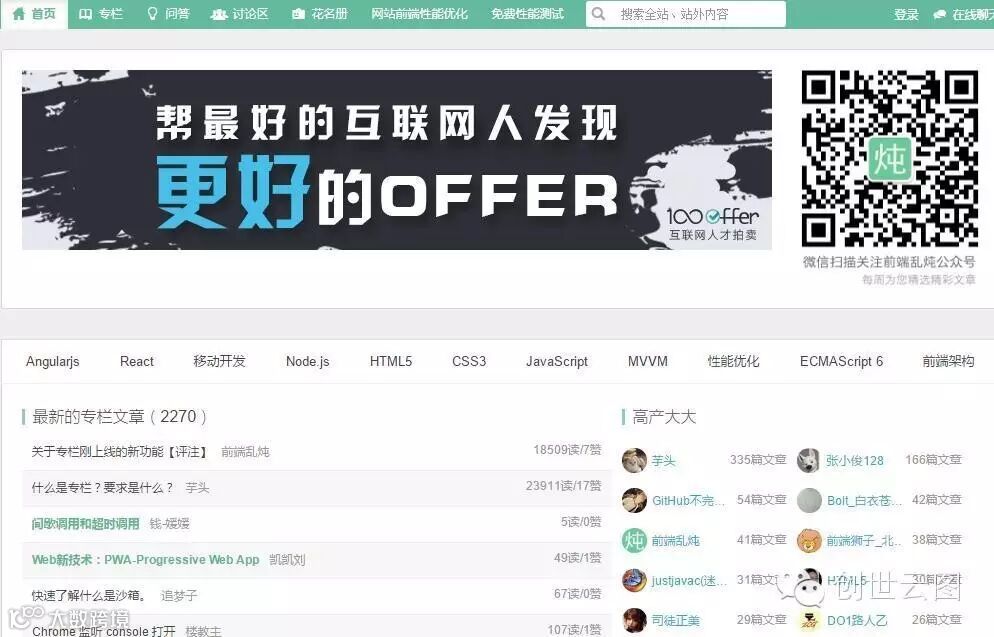Open justjavac(迷... profile link
The width and height of the screenshot is (994, 637).
tap(689, 581)
